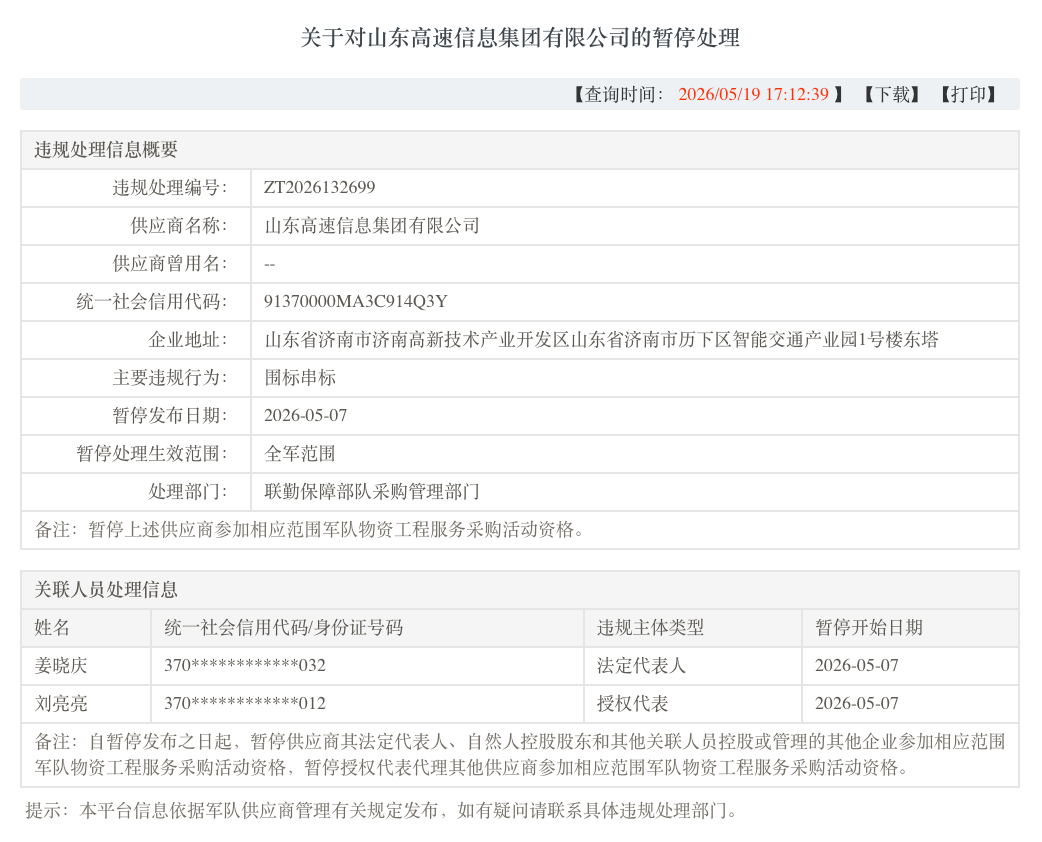Click the label 违规处理编号:
Image resolution: width=1042 pixels, height=842 pixels.
169,188
